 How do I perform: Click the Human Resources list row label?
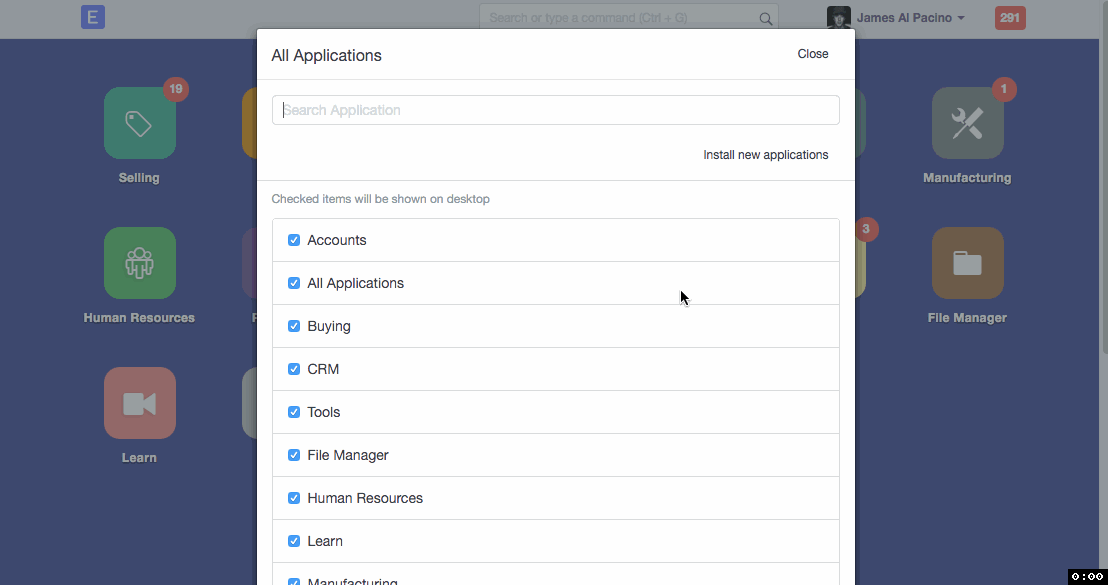(x=365, y=498)
